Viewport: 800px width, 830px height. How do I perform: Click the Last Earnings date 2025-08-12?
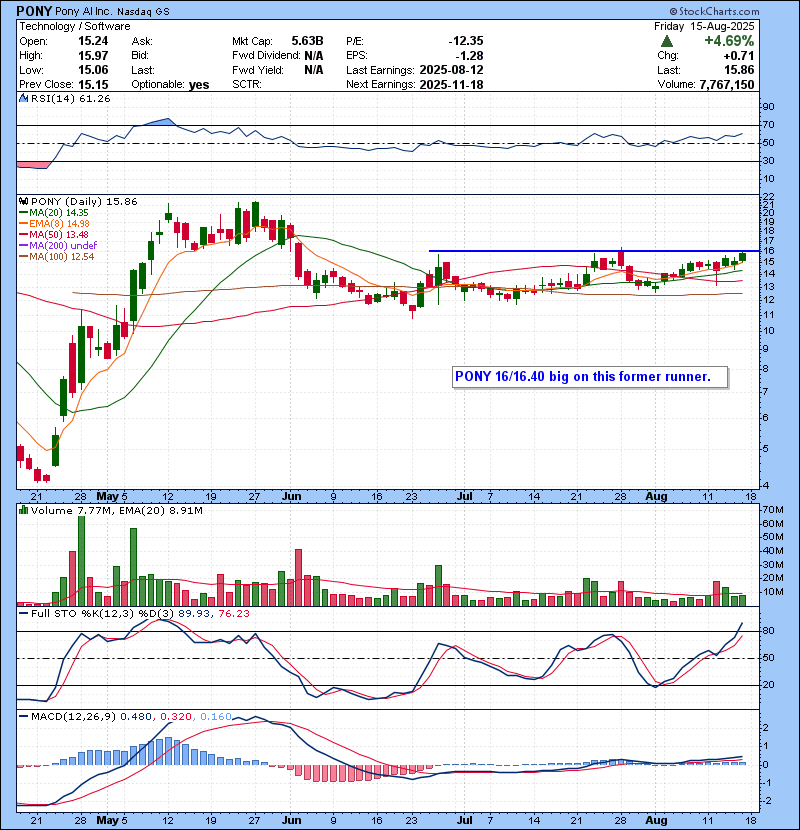(452, 70)
